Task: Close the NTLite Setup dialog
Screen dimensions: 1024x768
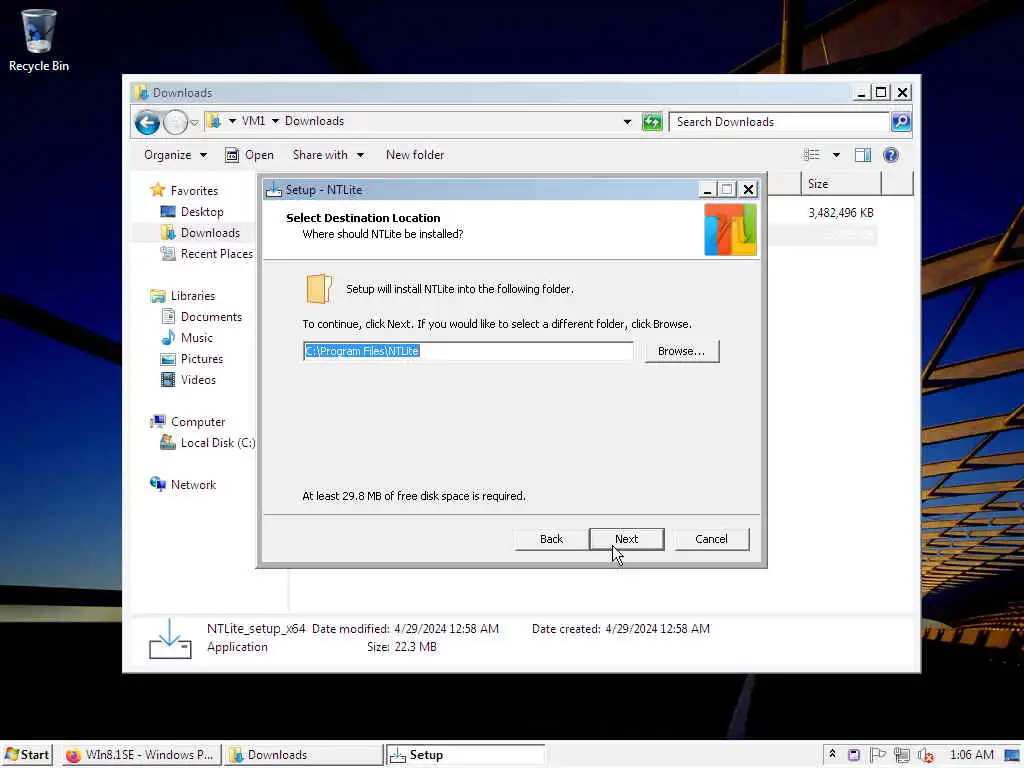Action: pos(748,189)
